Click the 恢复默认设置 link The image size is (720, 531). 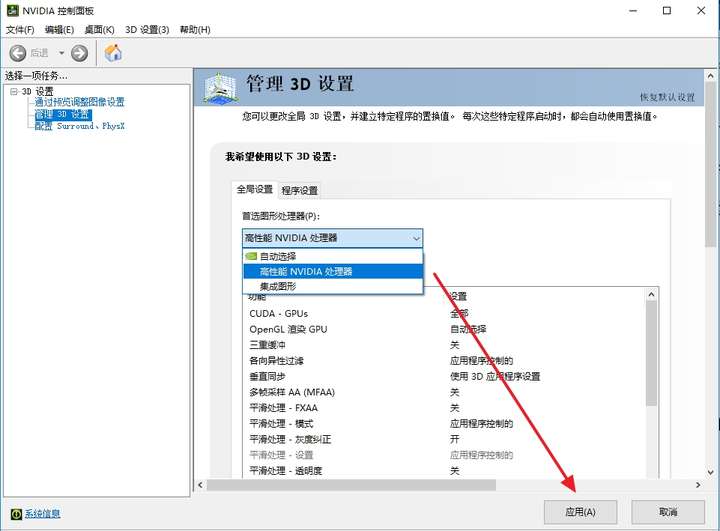click(667, 97)
